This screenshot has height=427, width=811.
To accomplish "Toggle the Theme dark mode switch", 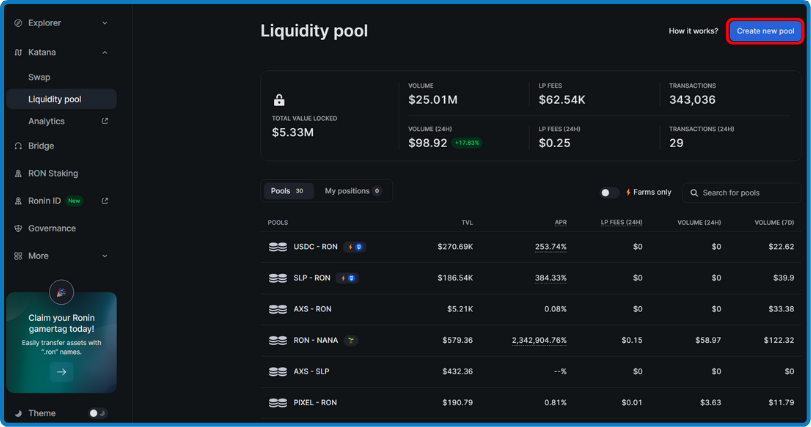I will [98, 413].
